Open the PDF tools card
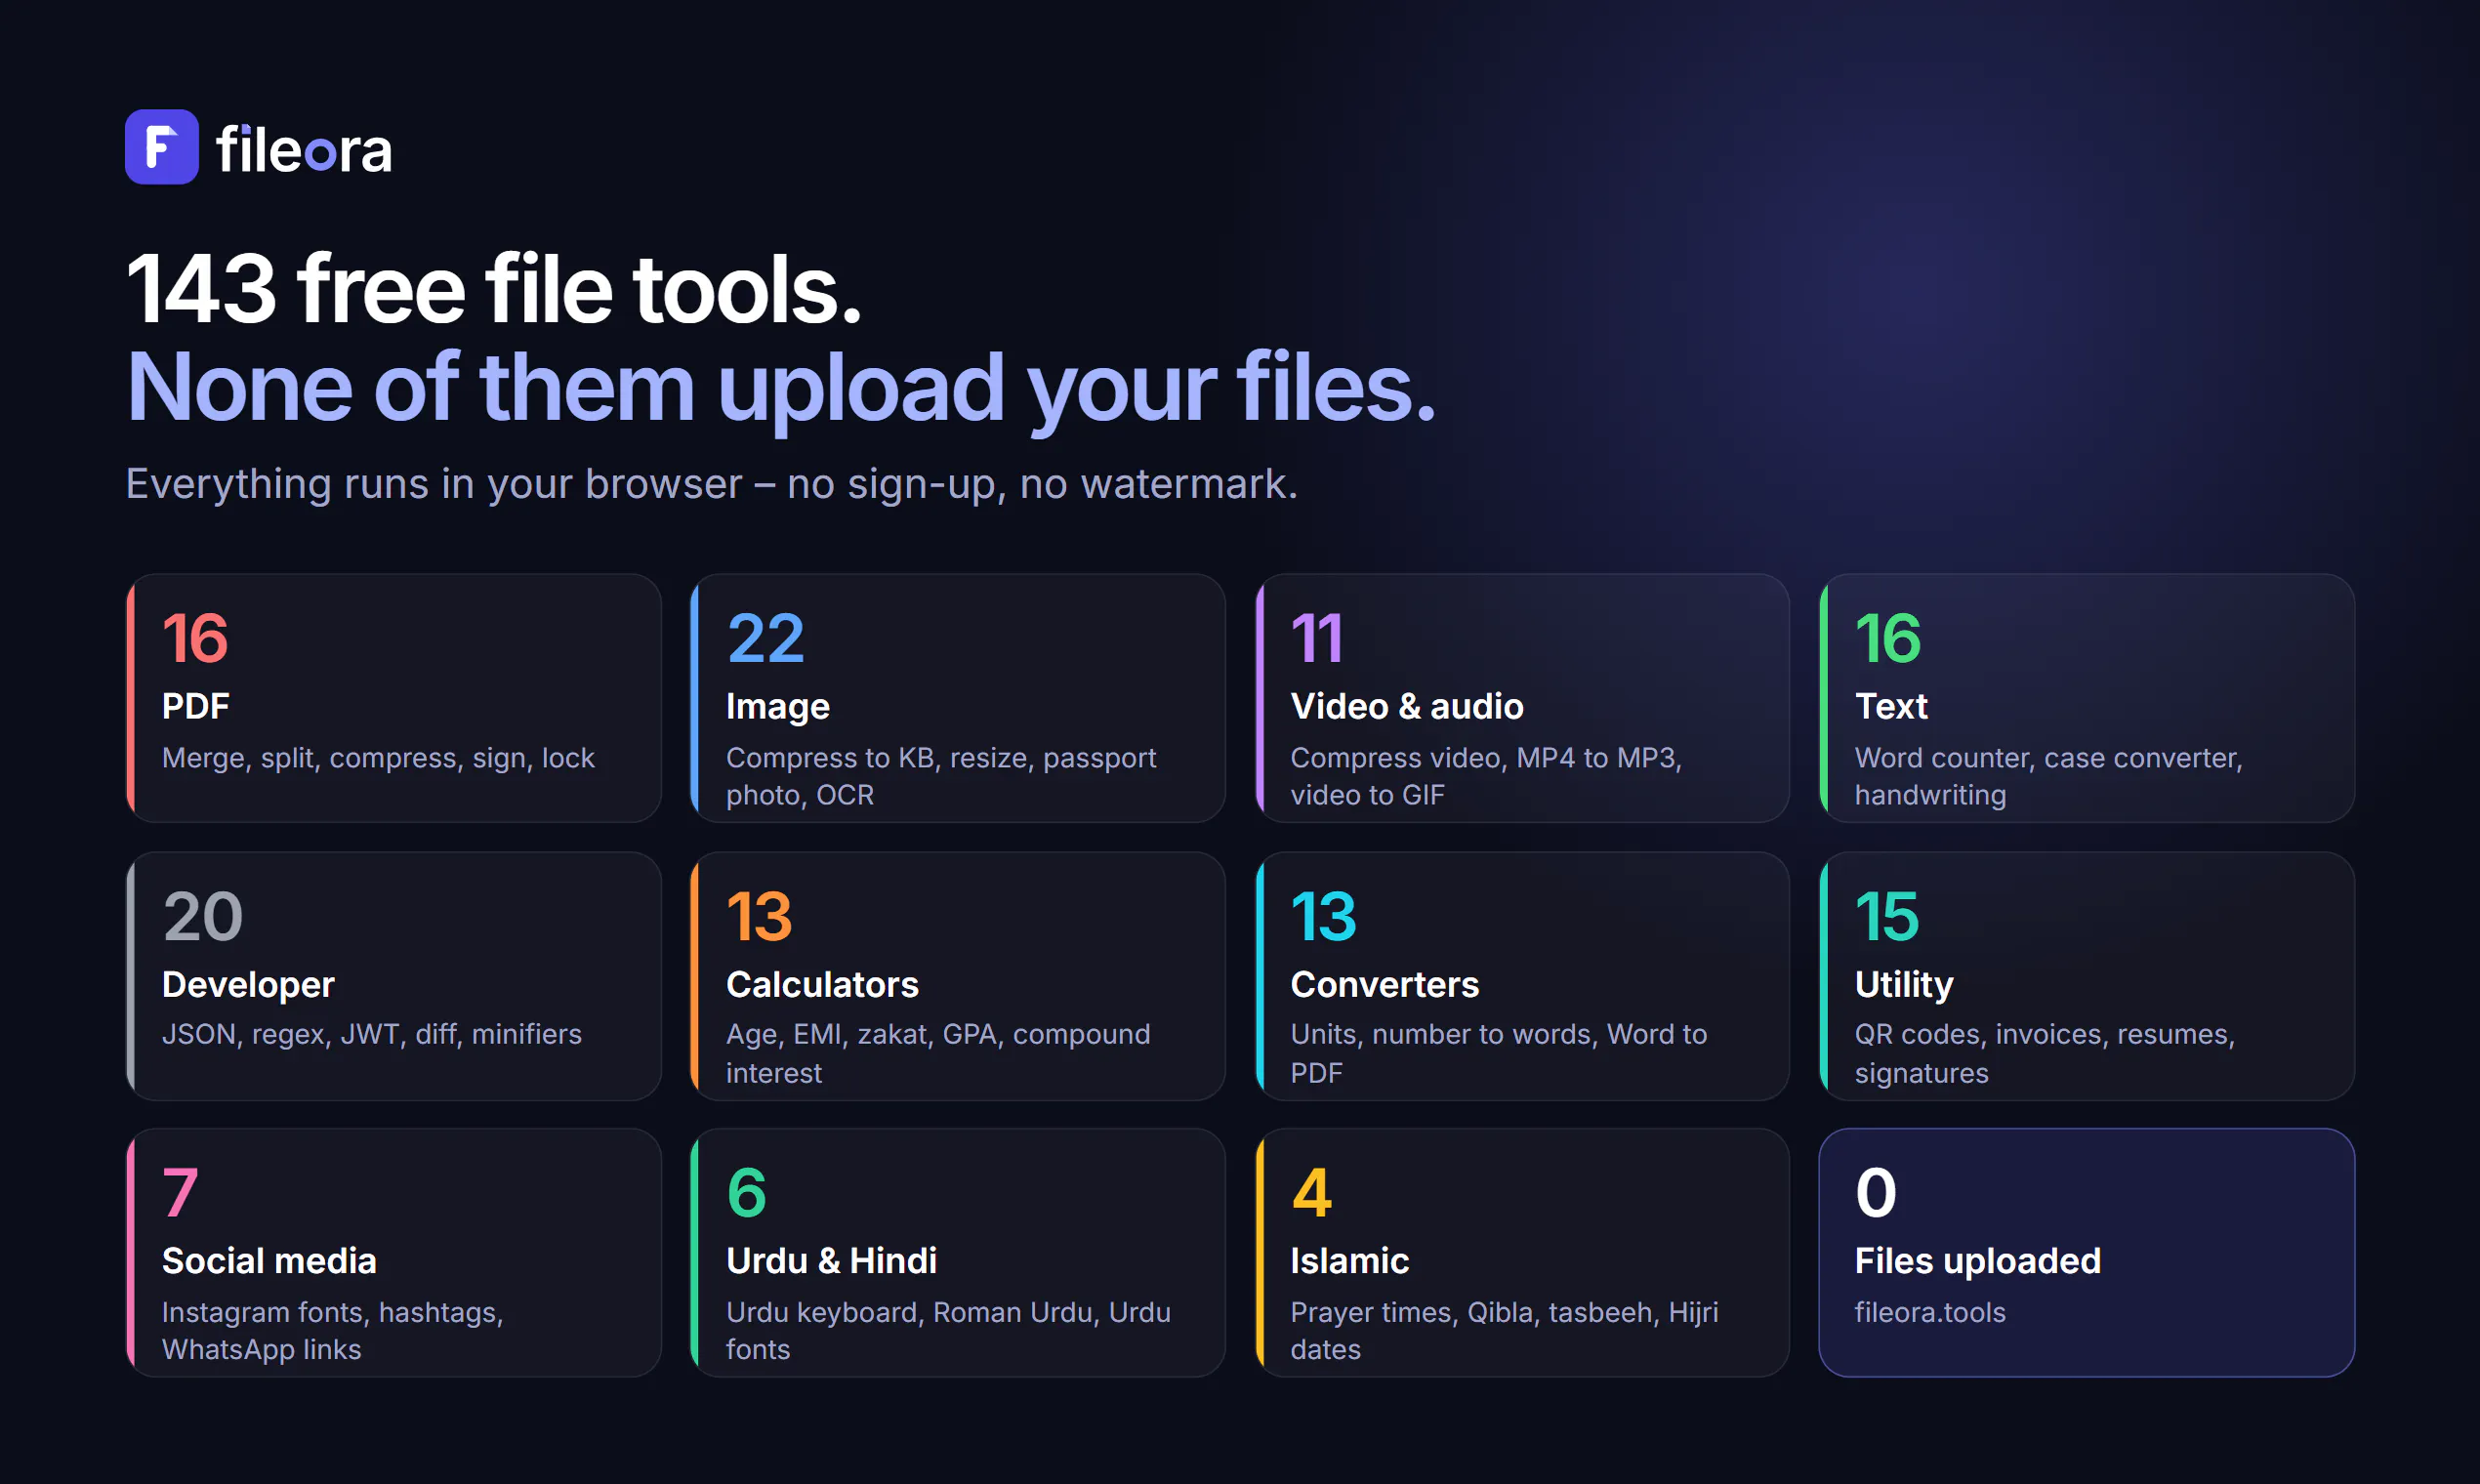 [394, 698]
